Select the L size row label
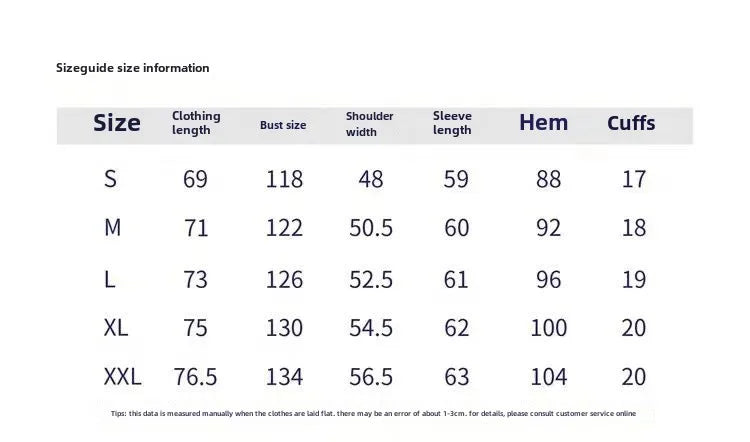Viewport: 750px width, 442px height. pyautogui.click(x=110, y=279)
